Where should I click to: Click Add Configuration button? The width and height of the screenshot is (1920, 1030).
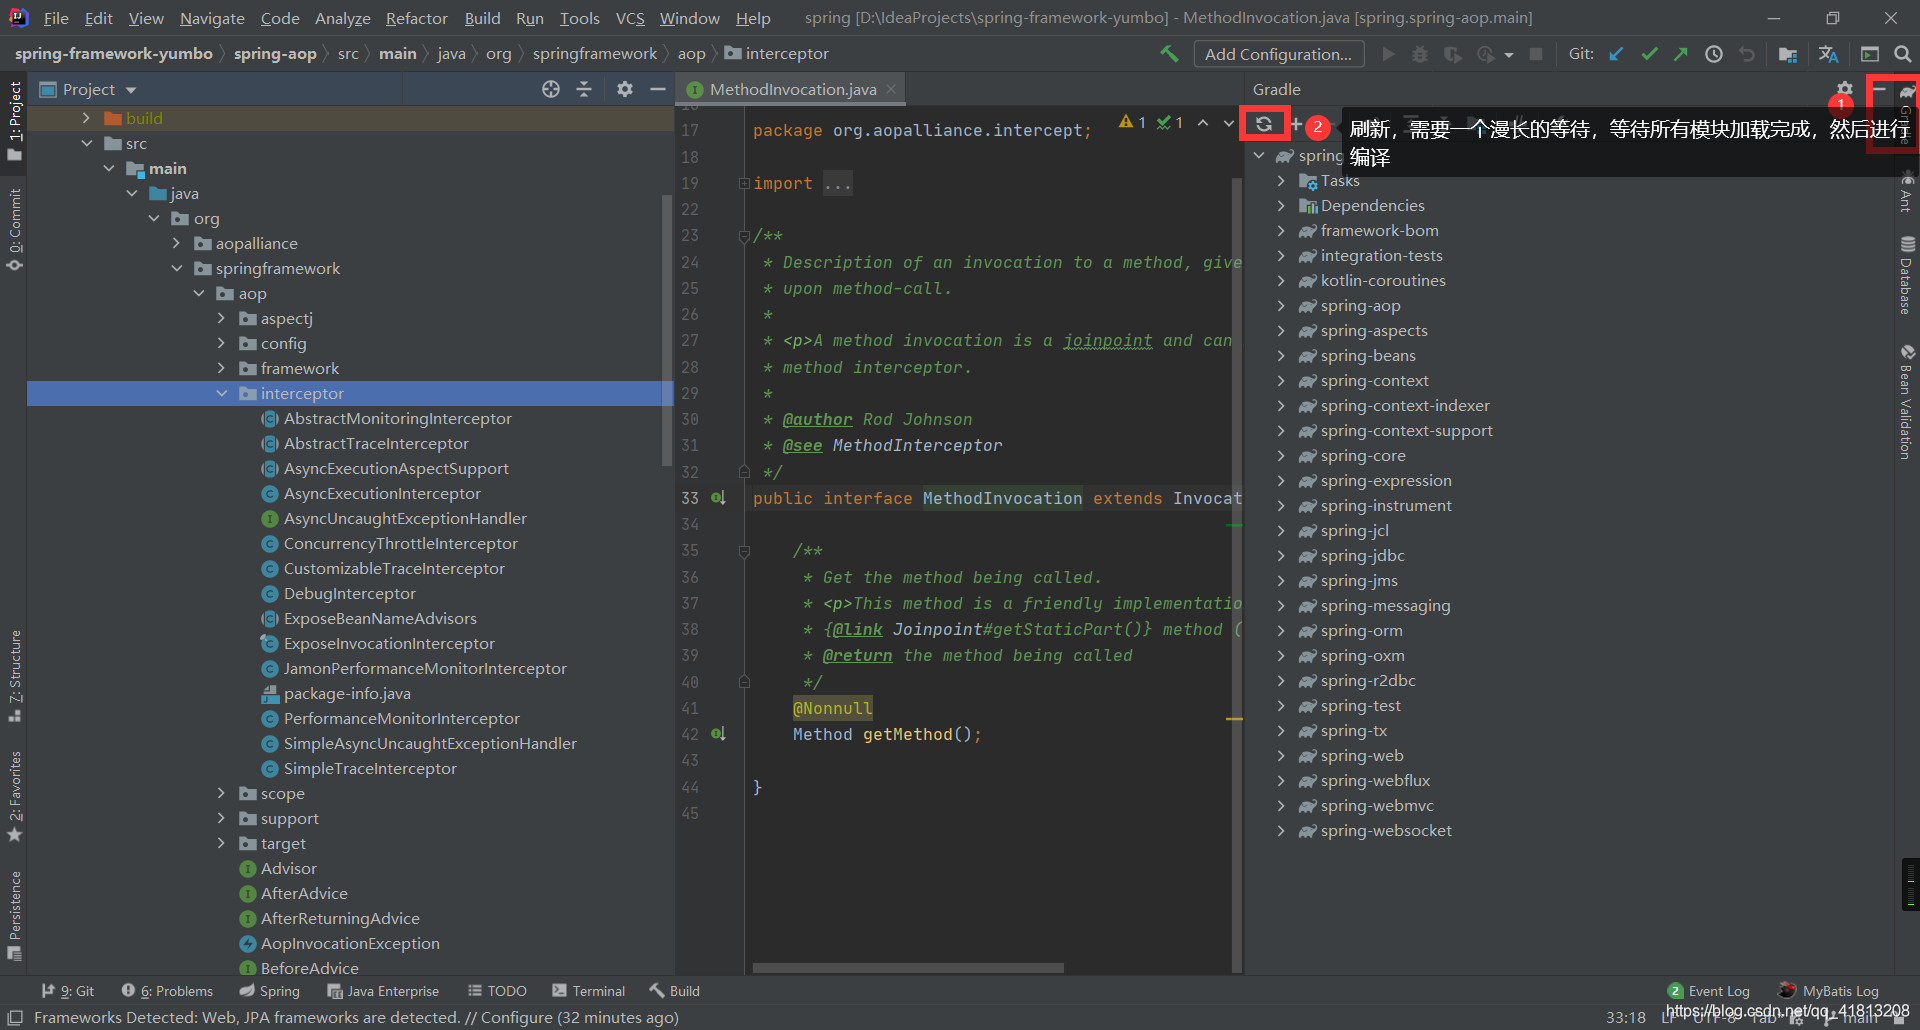(1278, 54)
